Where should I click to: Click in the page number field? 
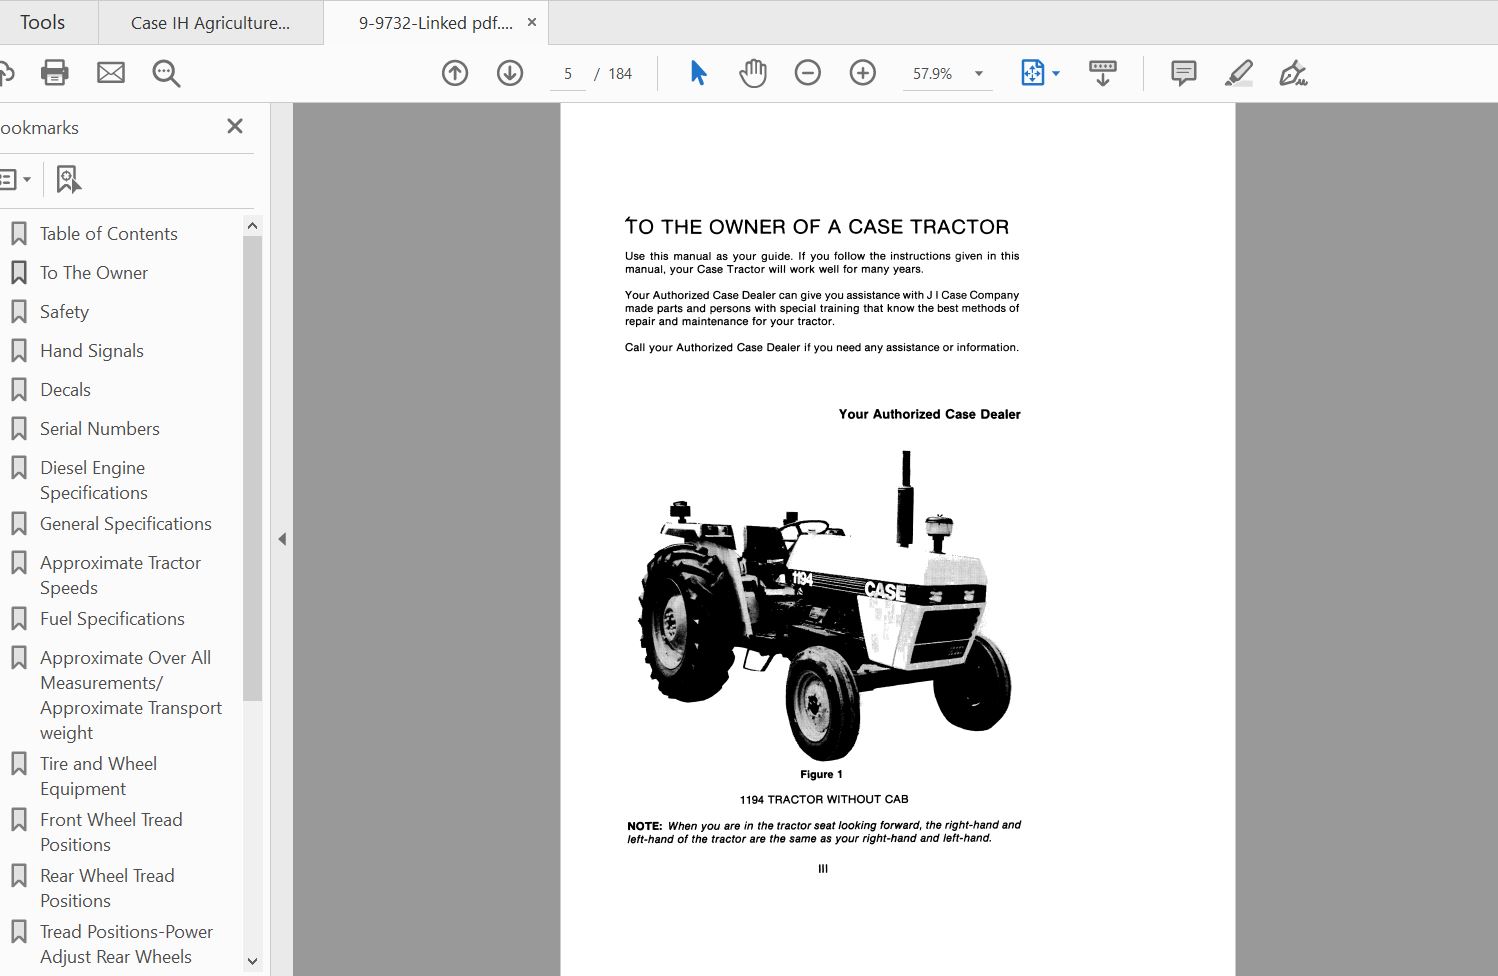[x=567, y=72]
